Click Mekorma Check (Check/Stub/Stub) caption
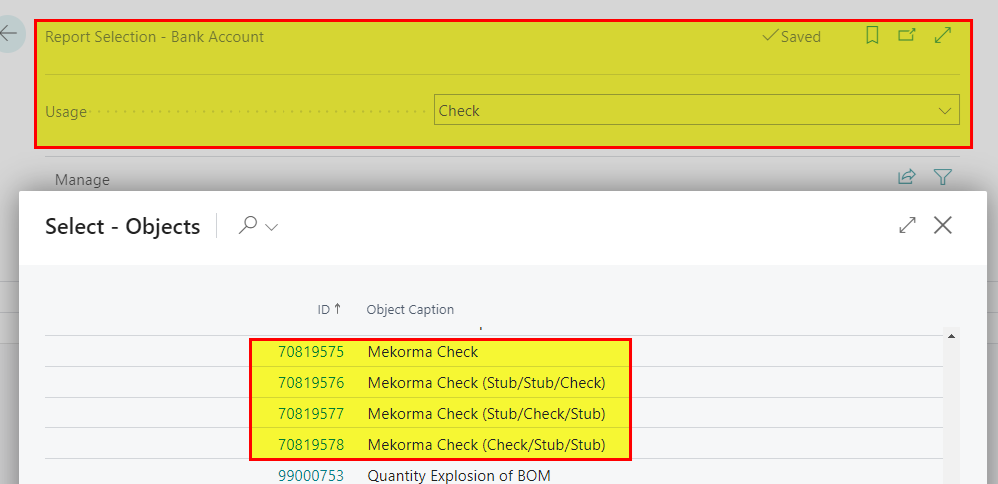This screenshot has height=484, width=998. click(486, 445)
